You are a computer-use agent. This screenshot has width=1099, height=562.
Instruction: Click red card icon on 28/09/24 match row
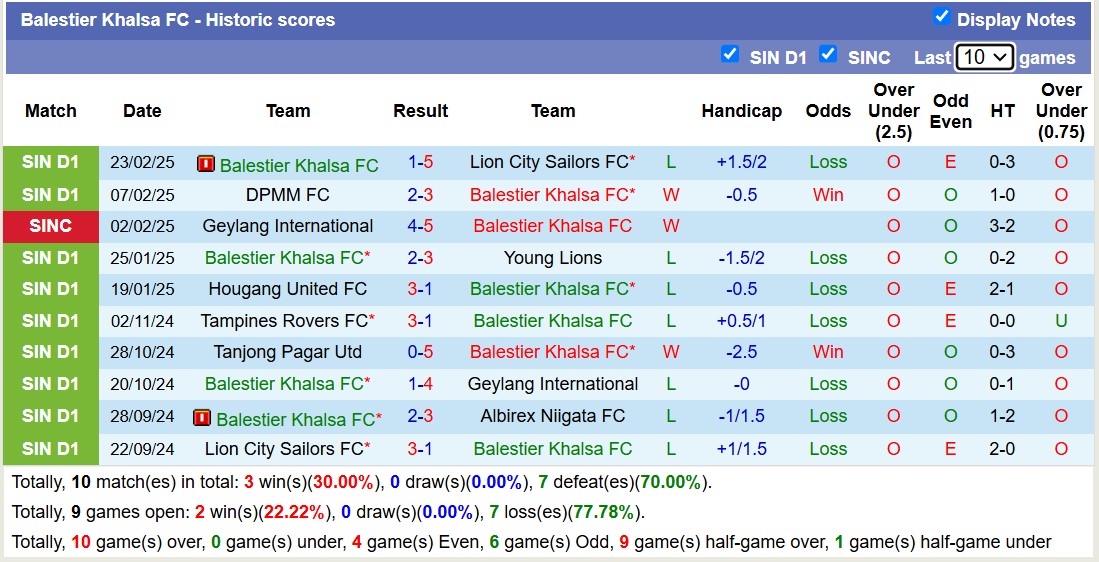click(x=202, y=418)
